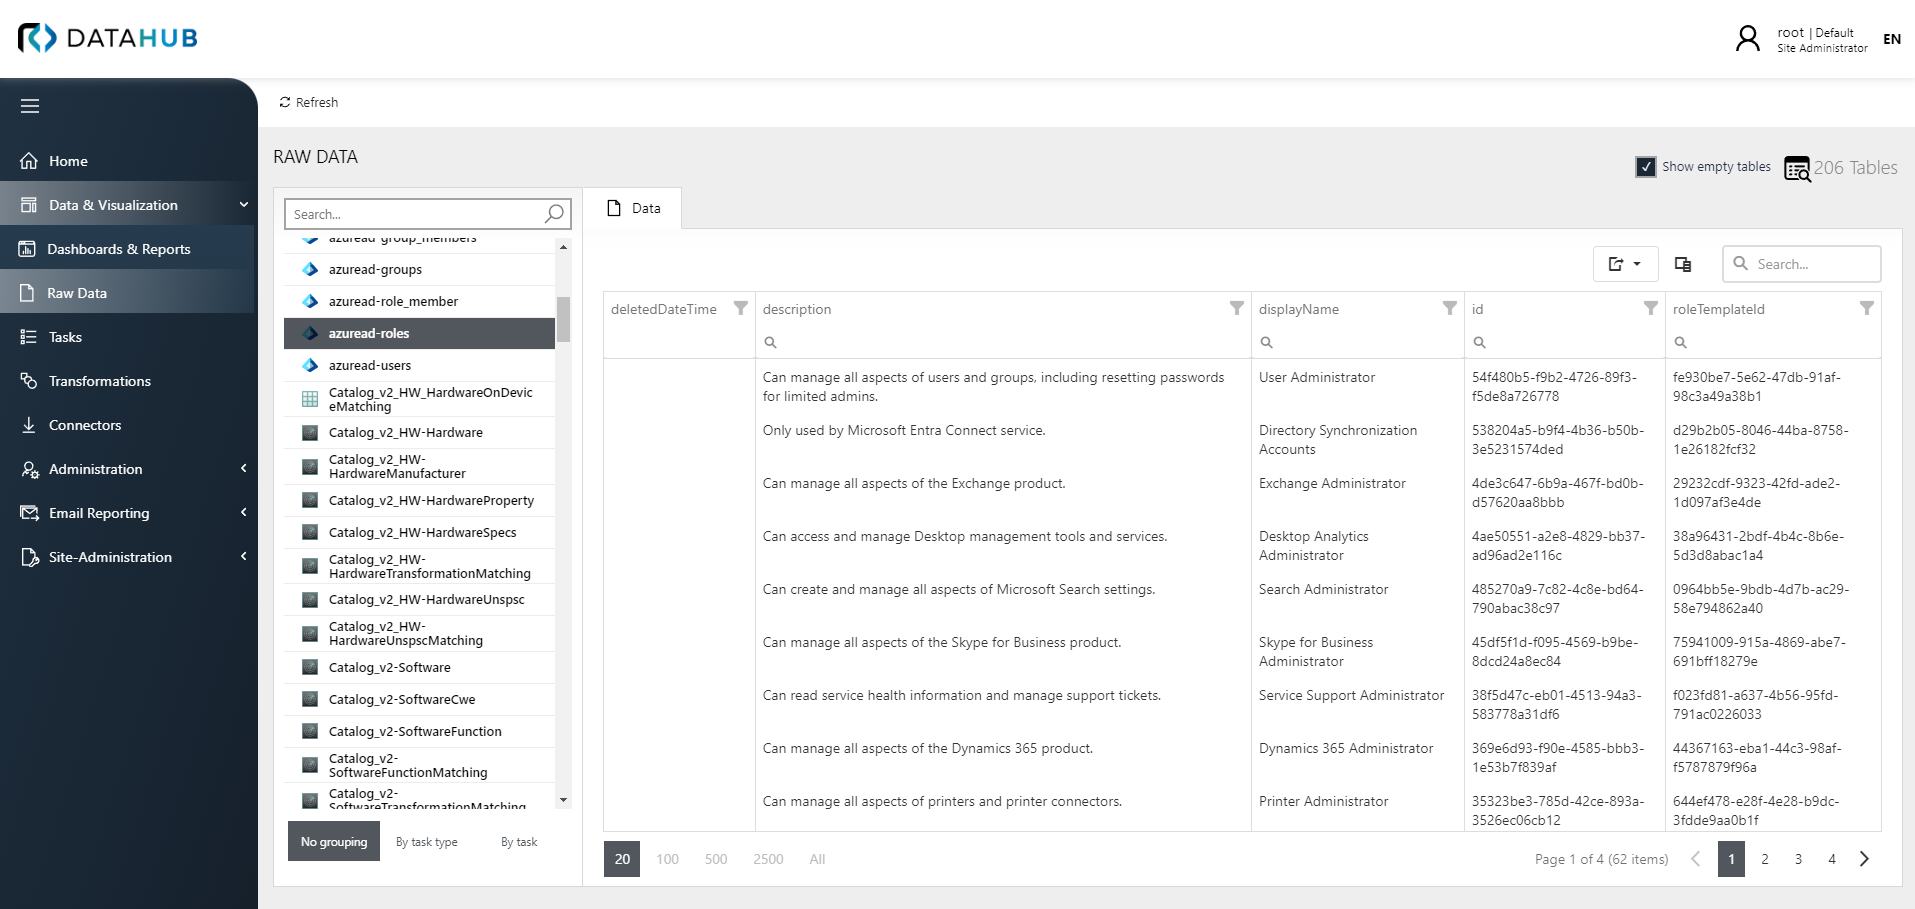Image resolution: width=1915 pixels, height=909 pixels.
Task: Expand the Administration section
Action: (x=95, y=469)
